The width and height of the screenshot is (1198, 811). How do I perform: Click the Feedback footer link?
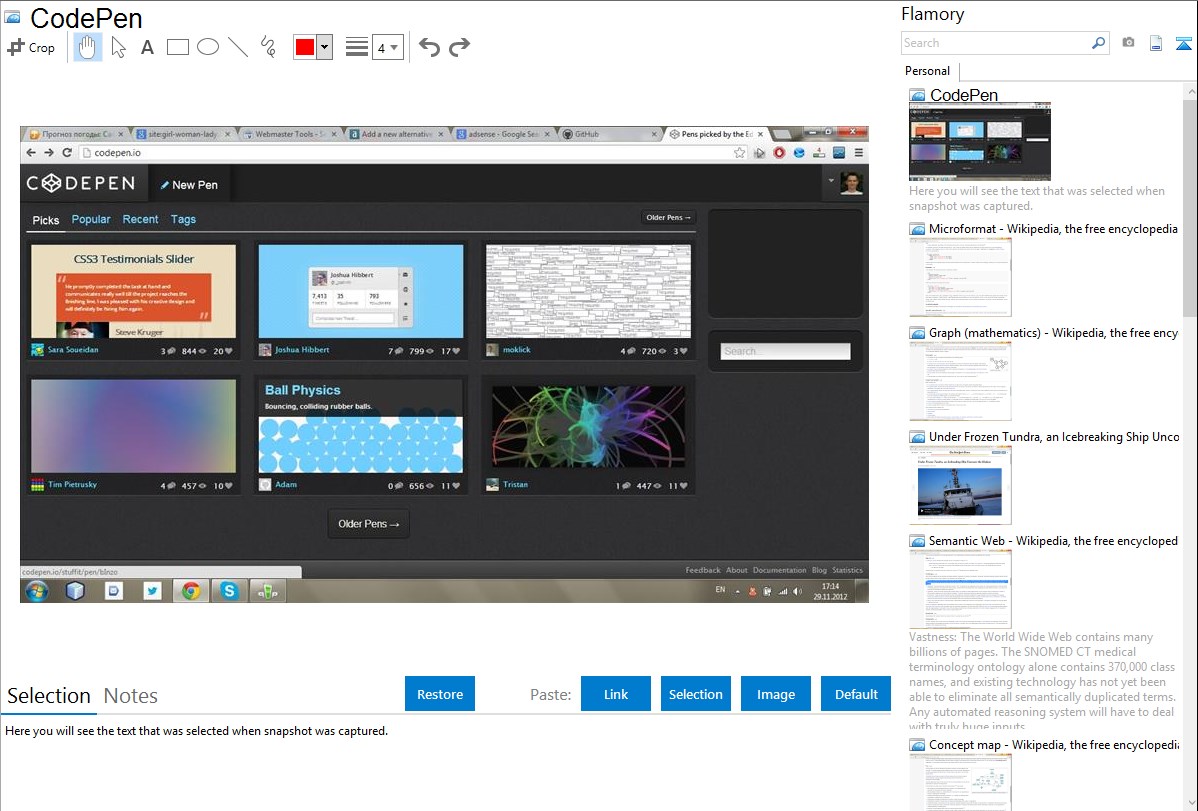pos(703,570)
